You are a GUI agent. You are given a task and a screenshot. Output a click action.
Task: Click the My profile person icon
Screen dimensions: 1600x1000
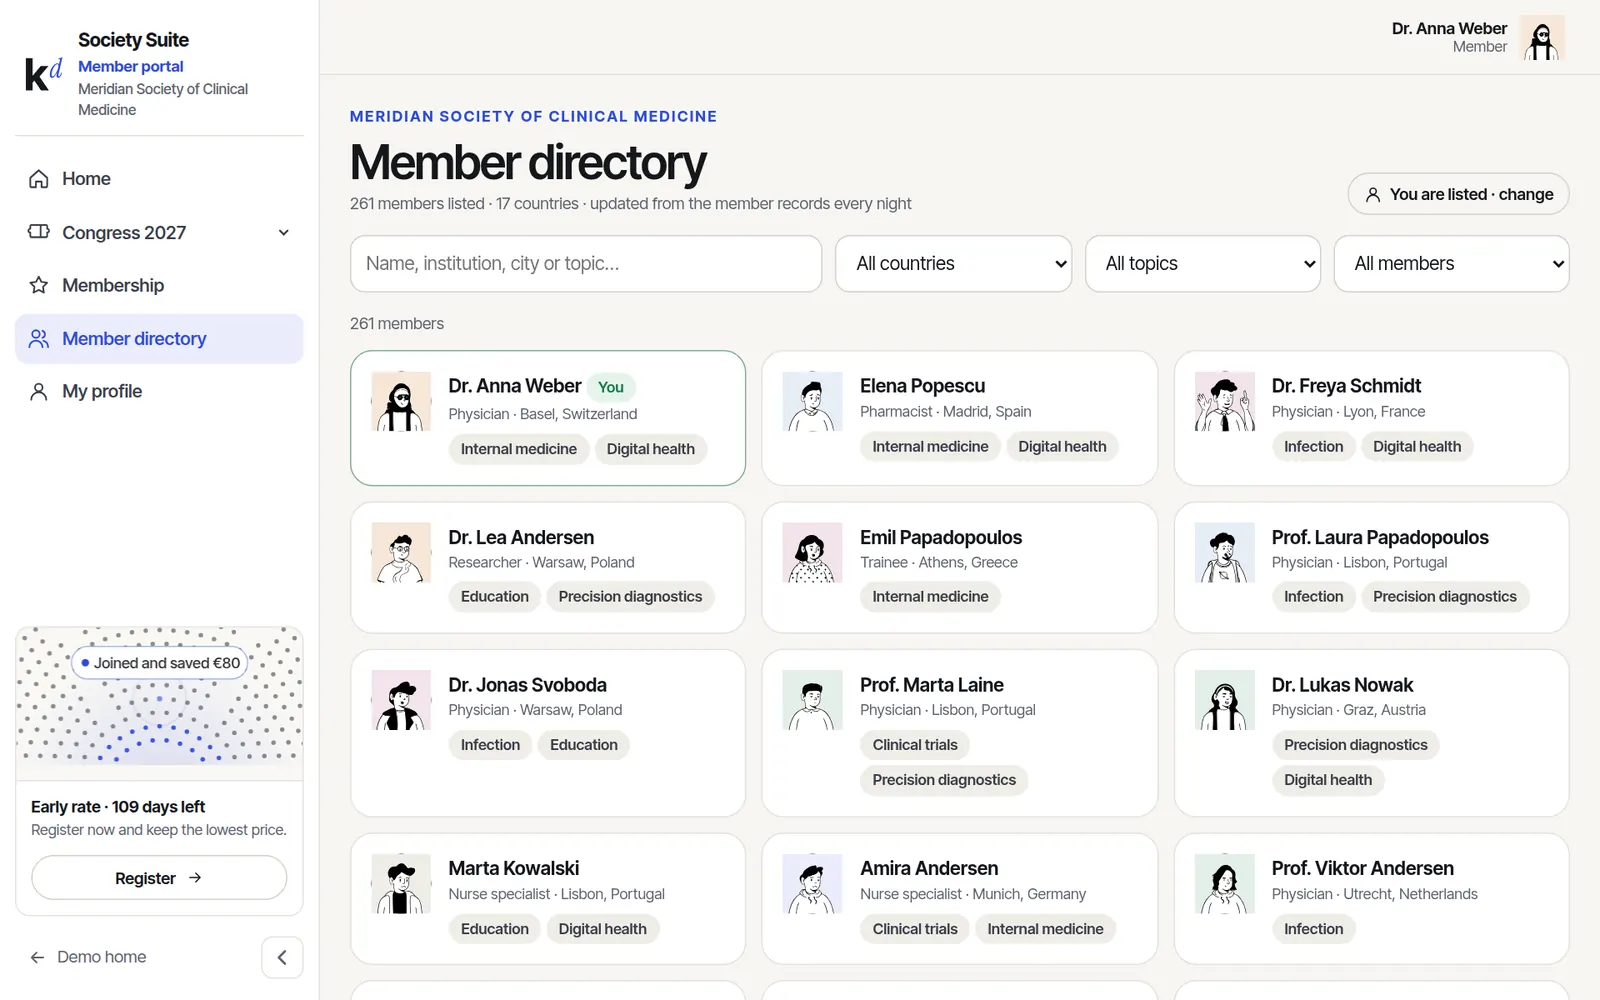39,391
